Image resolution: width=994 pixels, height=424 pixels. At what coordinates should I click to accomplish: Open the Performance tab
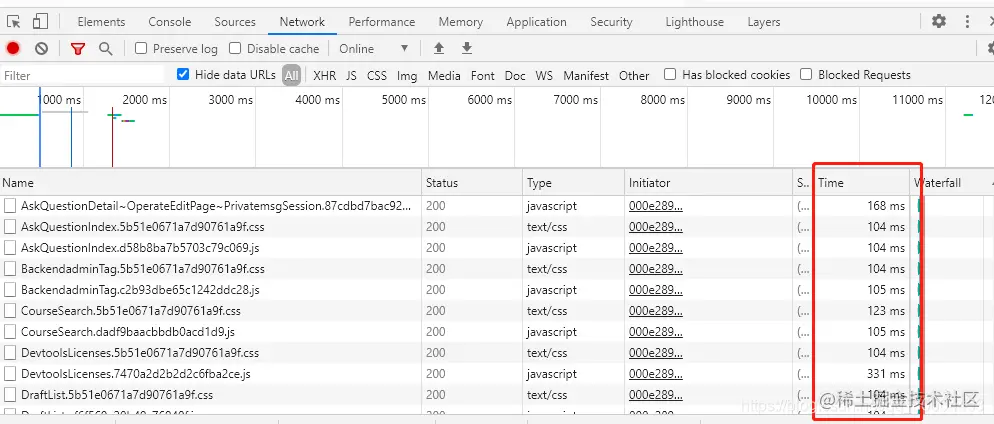(382, 22)
